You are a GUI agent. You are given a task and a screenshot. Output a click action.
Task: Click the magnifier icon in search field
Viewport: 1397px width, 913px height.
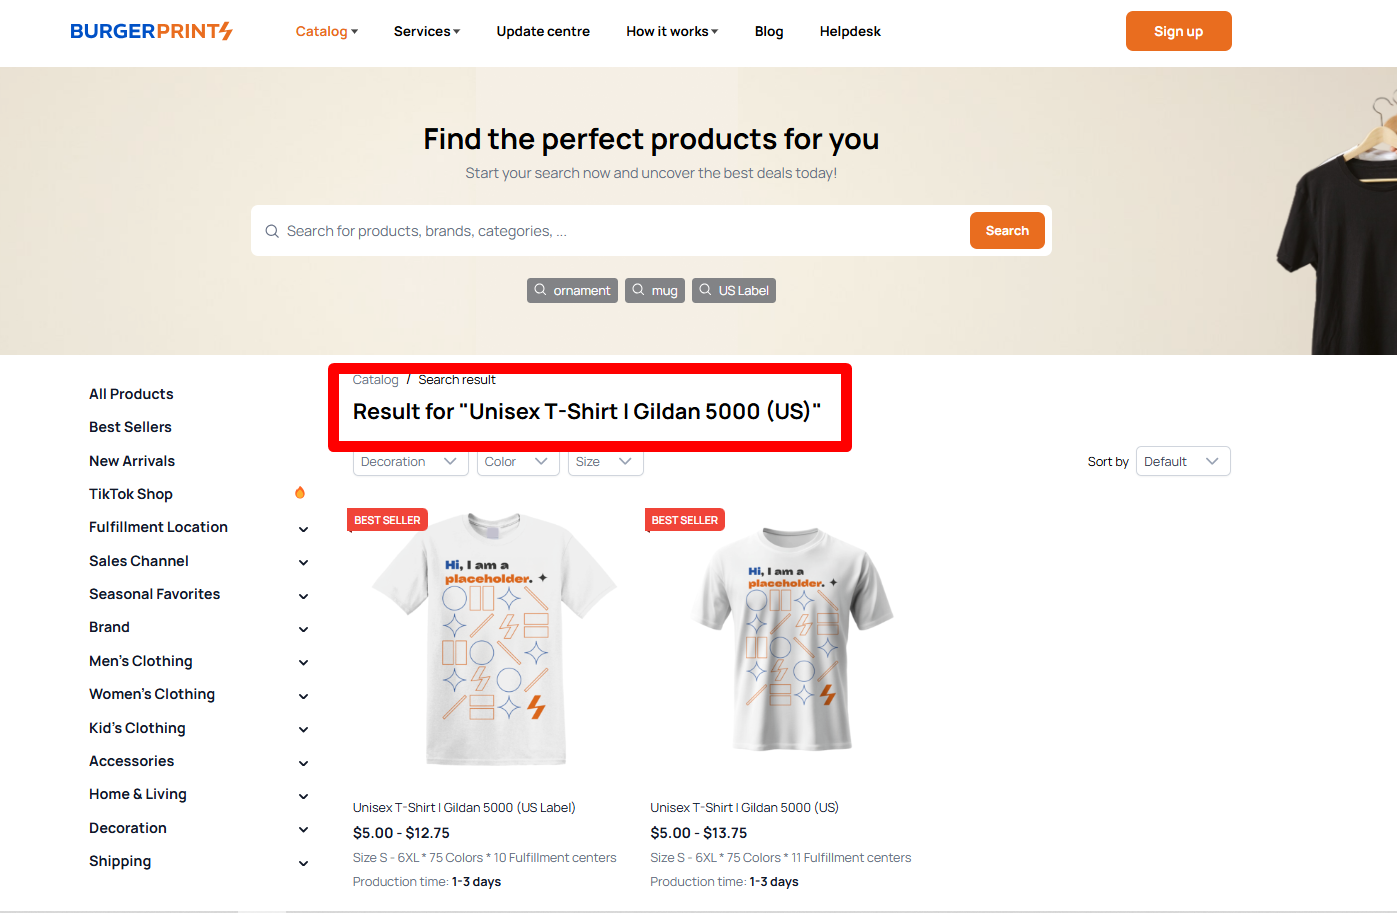tap(272, 231)
